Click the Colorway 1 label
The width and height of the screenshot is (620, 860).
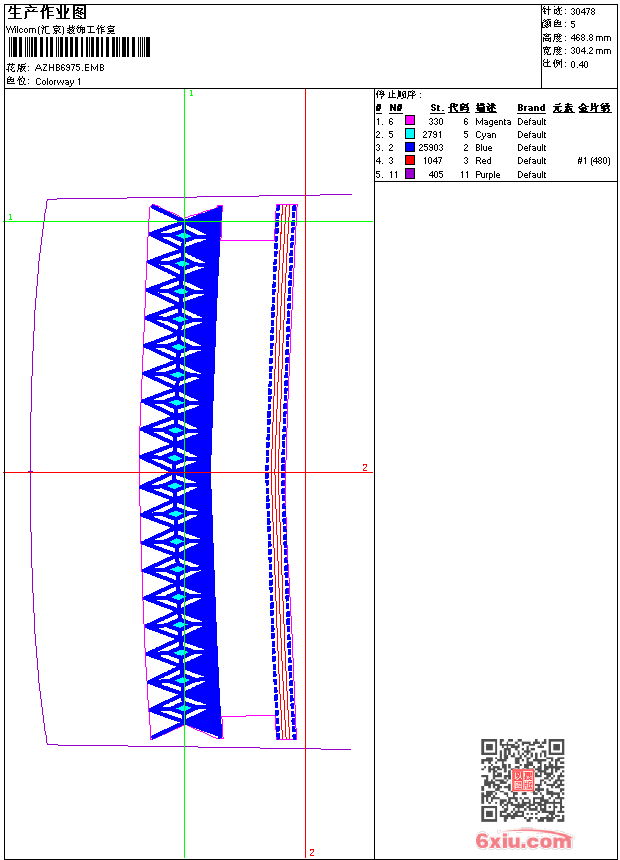click(x=58, y=82)
